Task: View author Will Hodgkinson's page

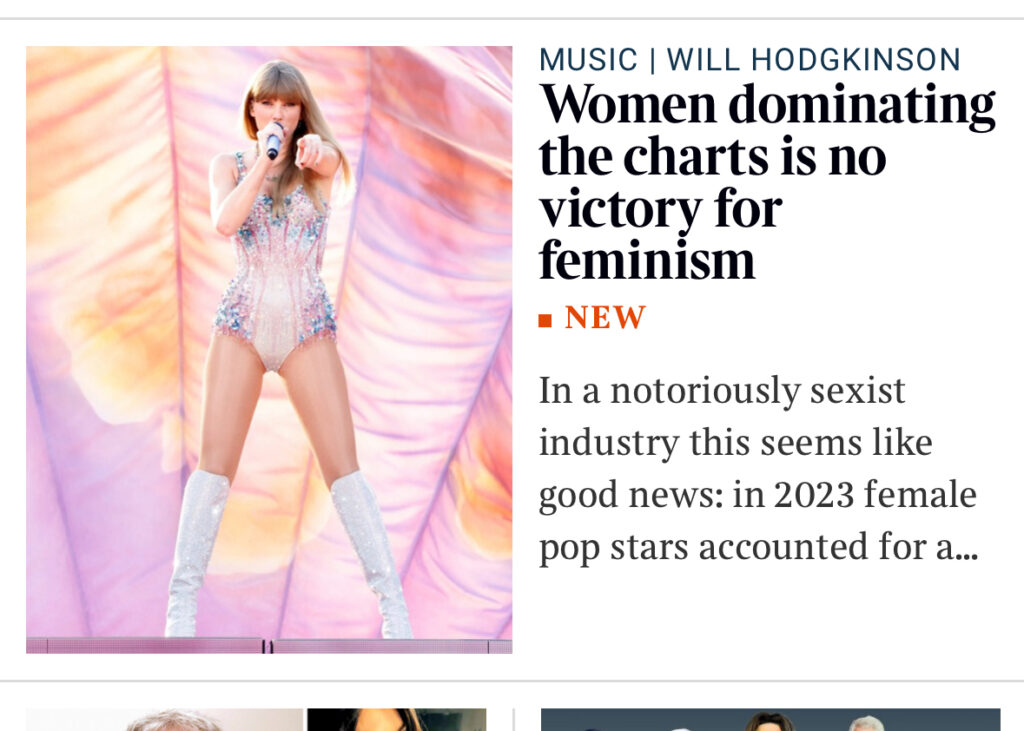Action: (813, 60)
